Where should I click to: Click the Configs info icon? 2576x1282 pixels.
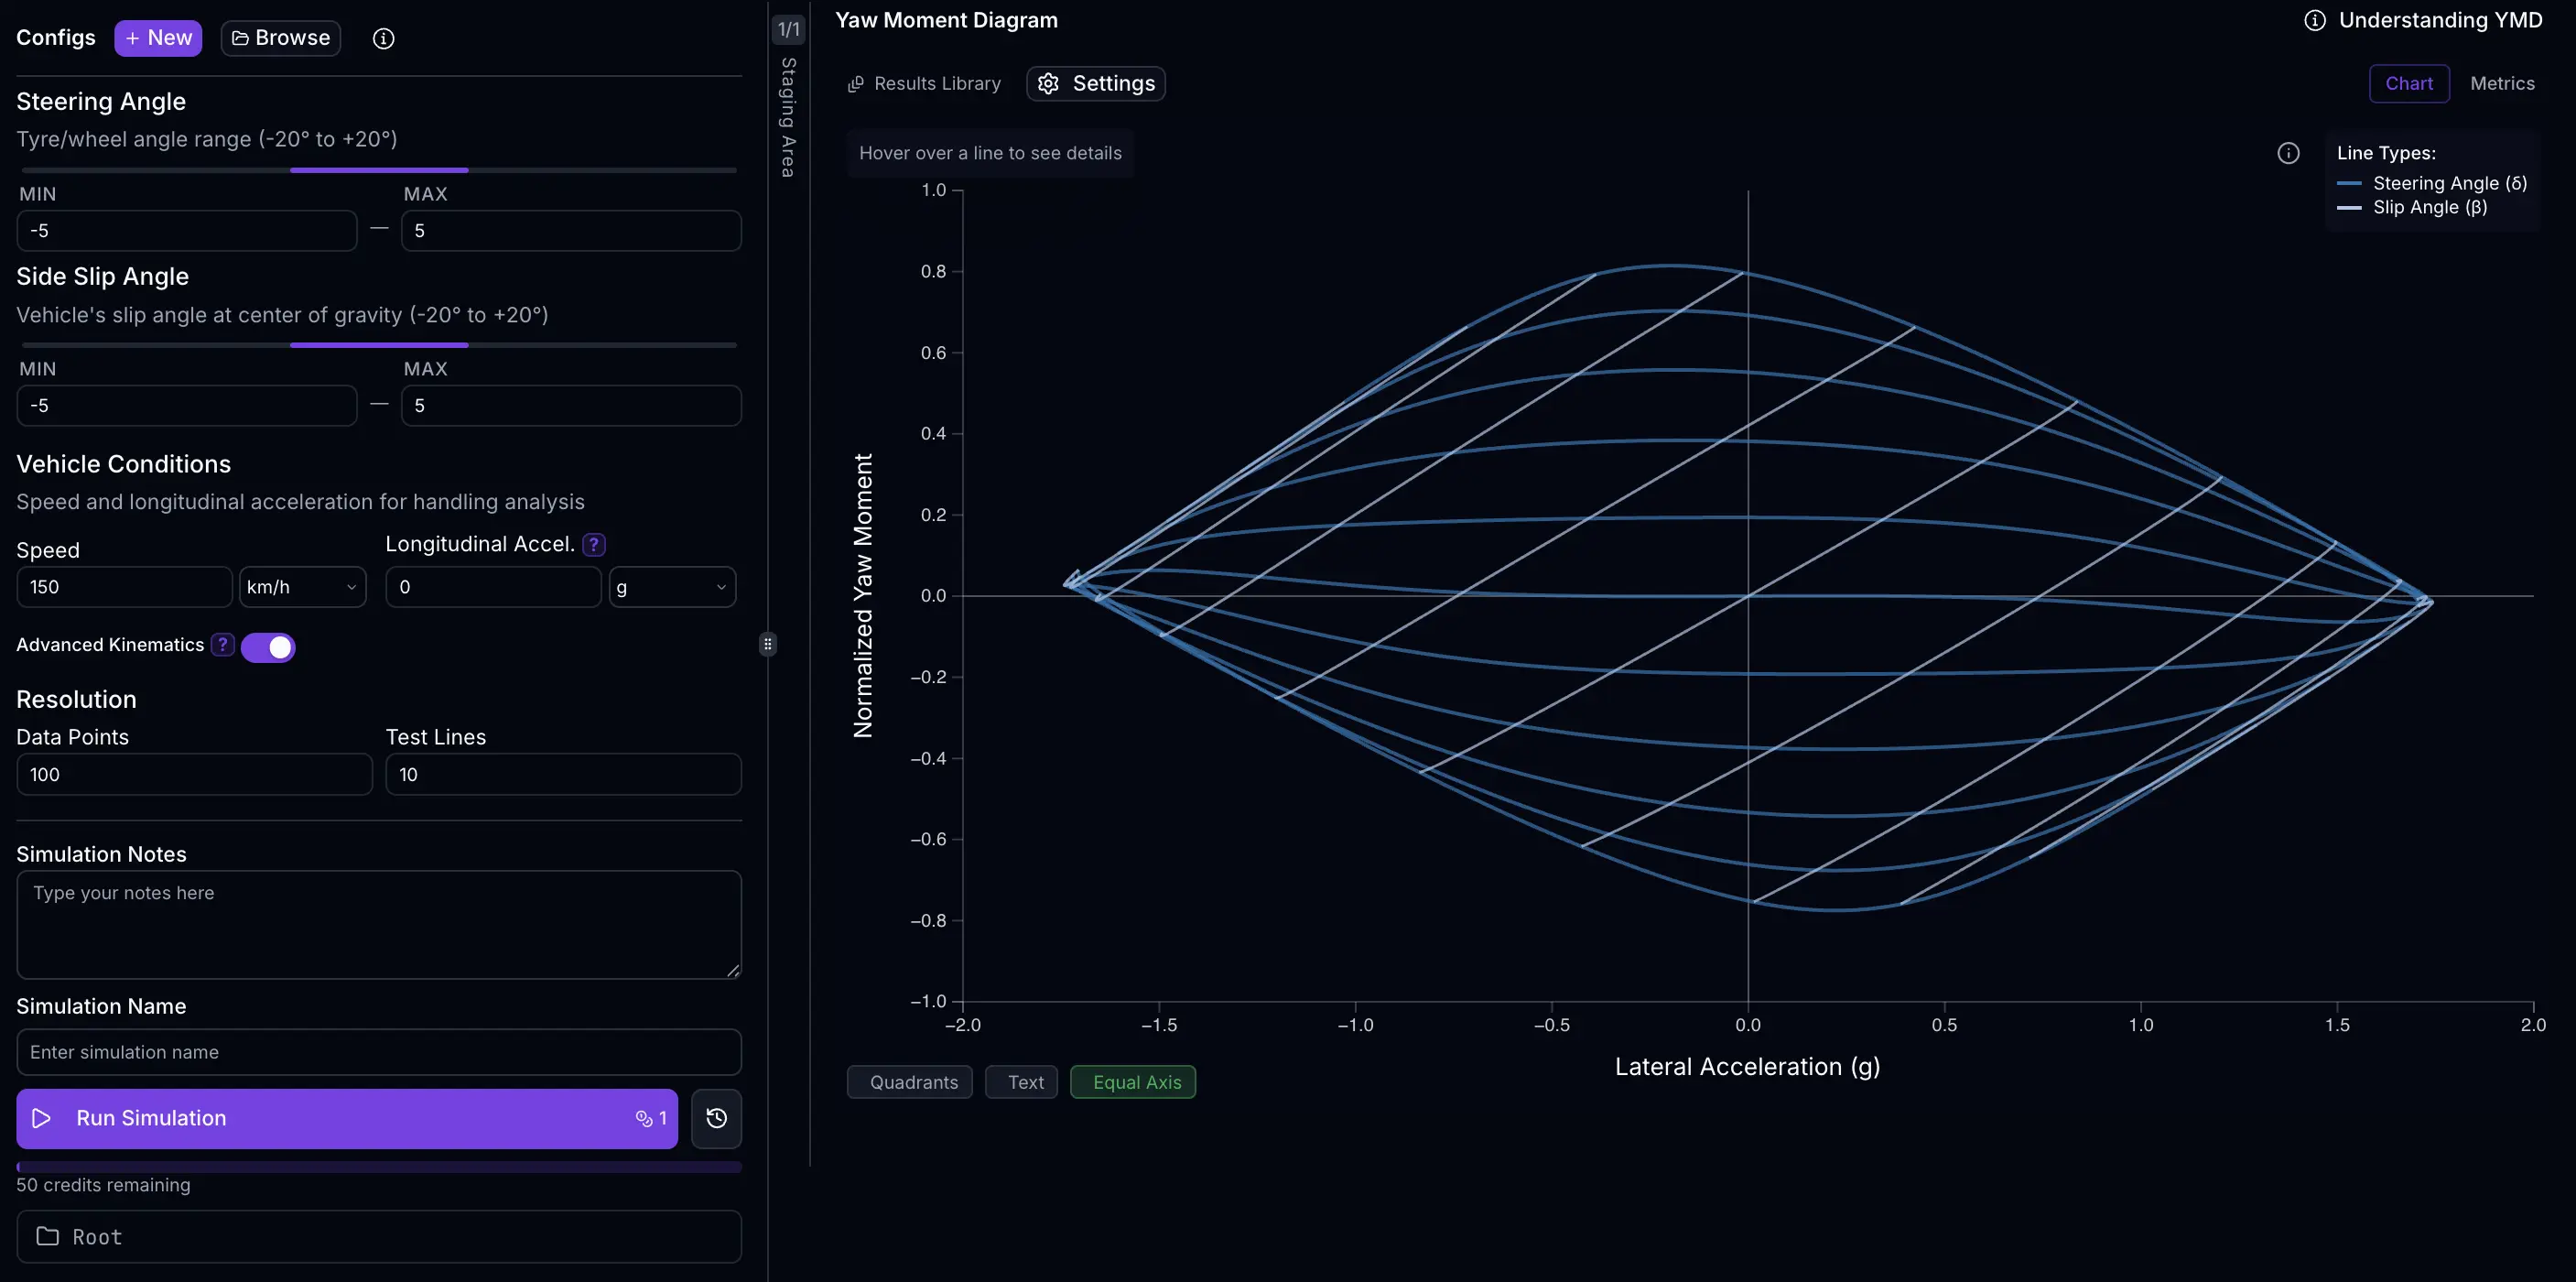[383, 38]
